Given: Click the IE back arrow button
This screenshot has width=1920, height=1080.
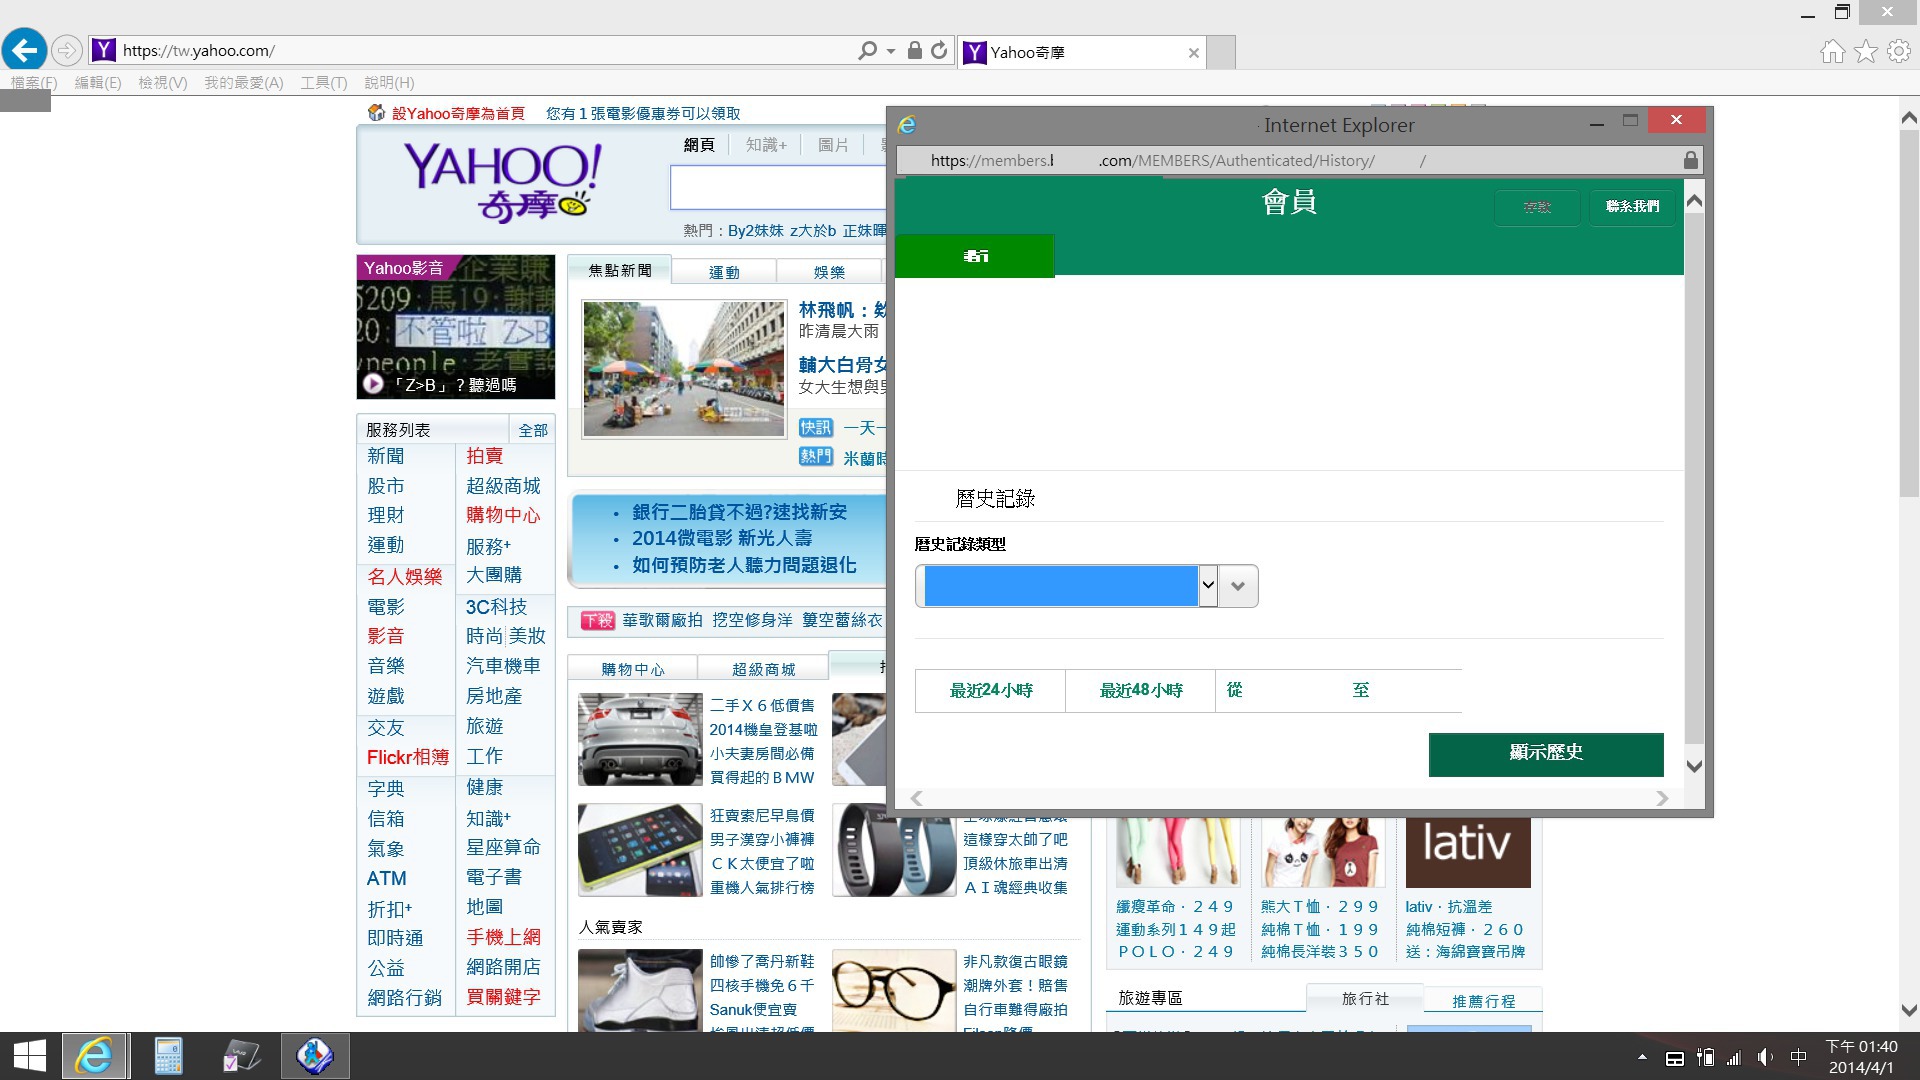Looking at the screenshot, I should coord(25,50).
